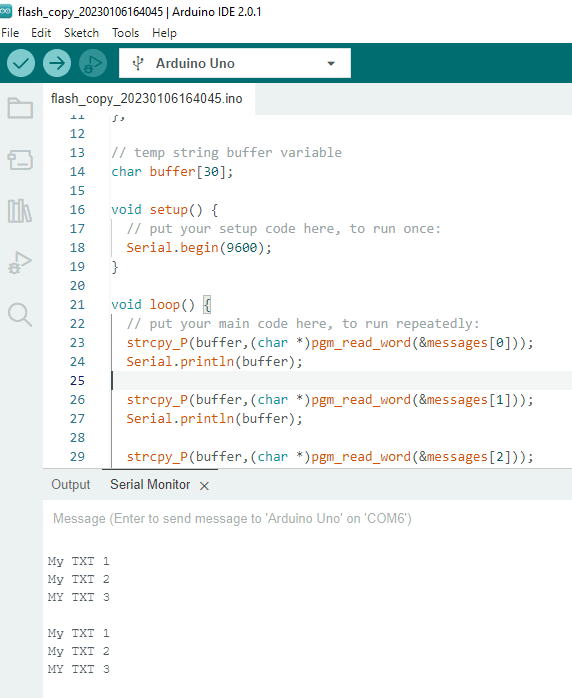Open the File menu
572x698 pixels.
(10, 33)
